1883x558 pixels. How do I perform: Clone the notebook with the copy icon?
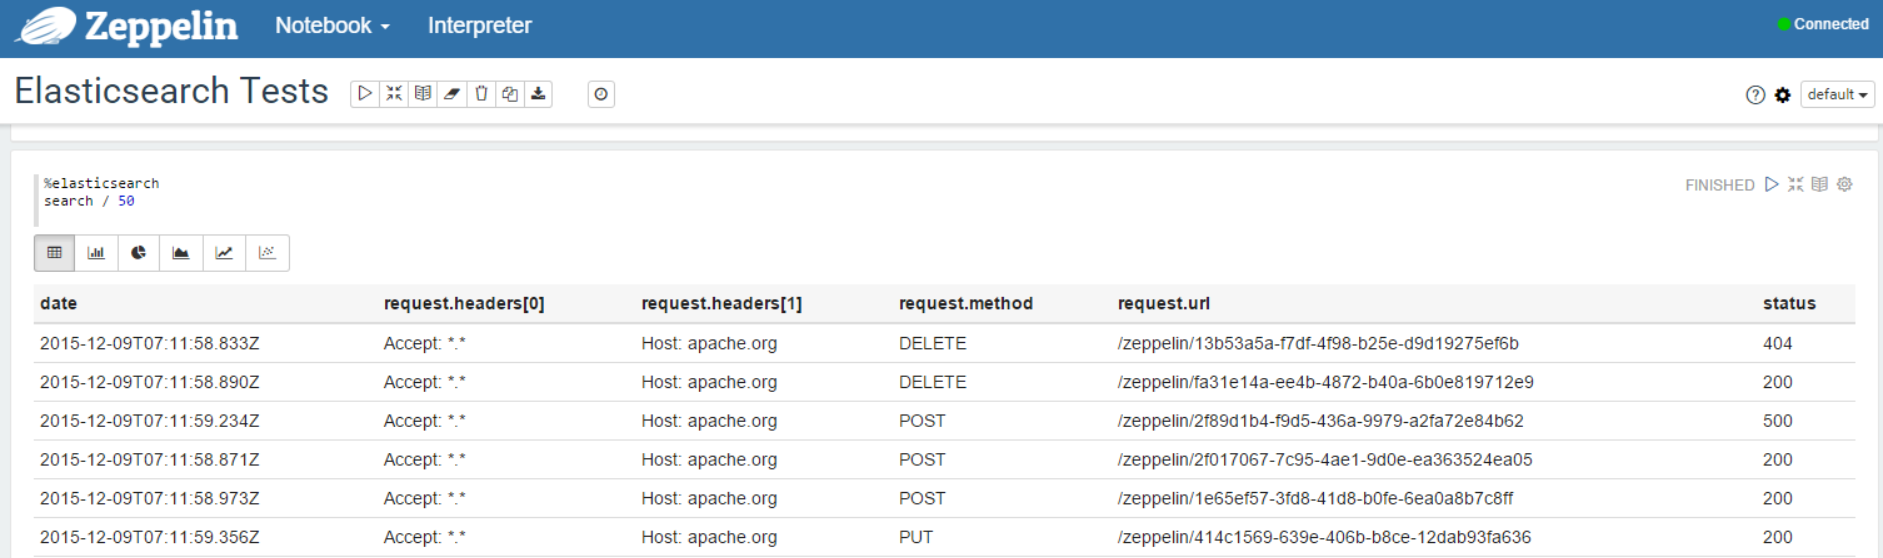pyautogui.click(x=510, y=94)
